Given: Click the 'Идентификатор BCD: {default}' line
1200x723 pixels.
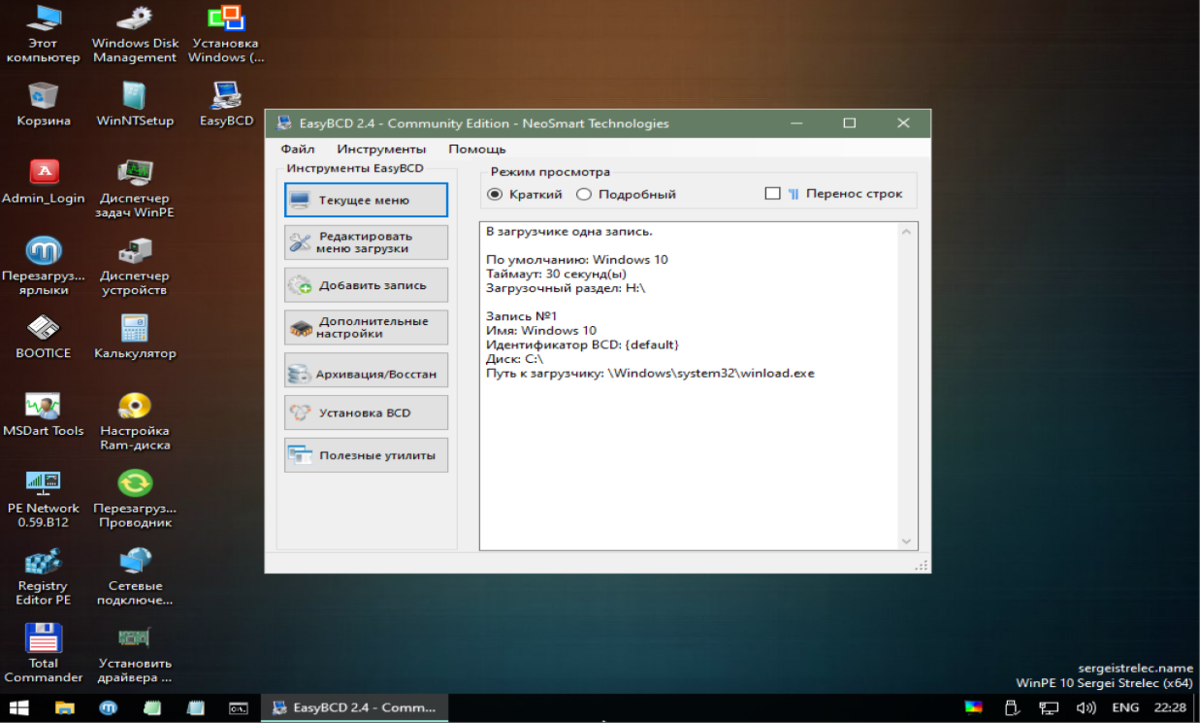Looking at the screenshot, I should (x=582, y=344).
